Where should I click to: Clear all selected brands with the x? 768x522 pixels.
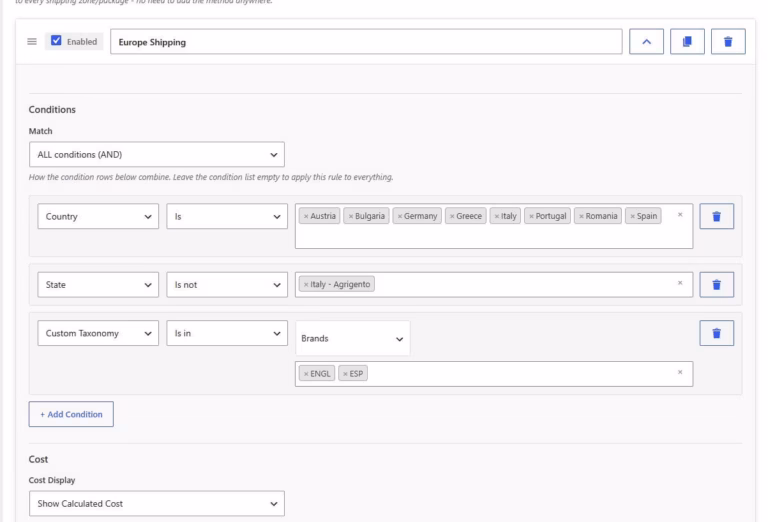680,372
